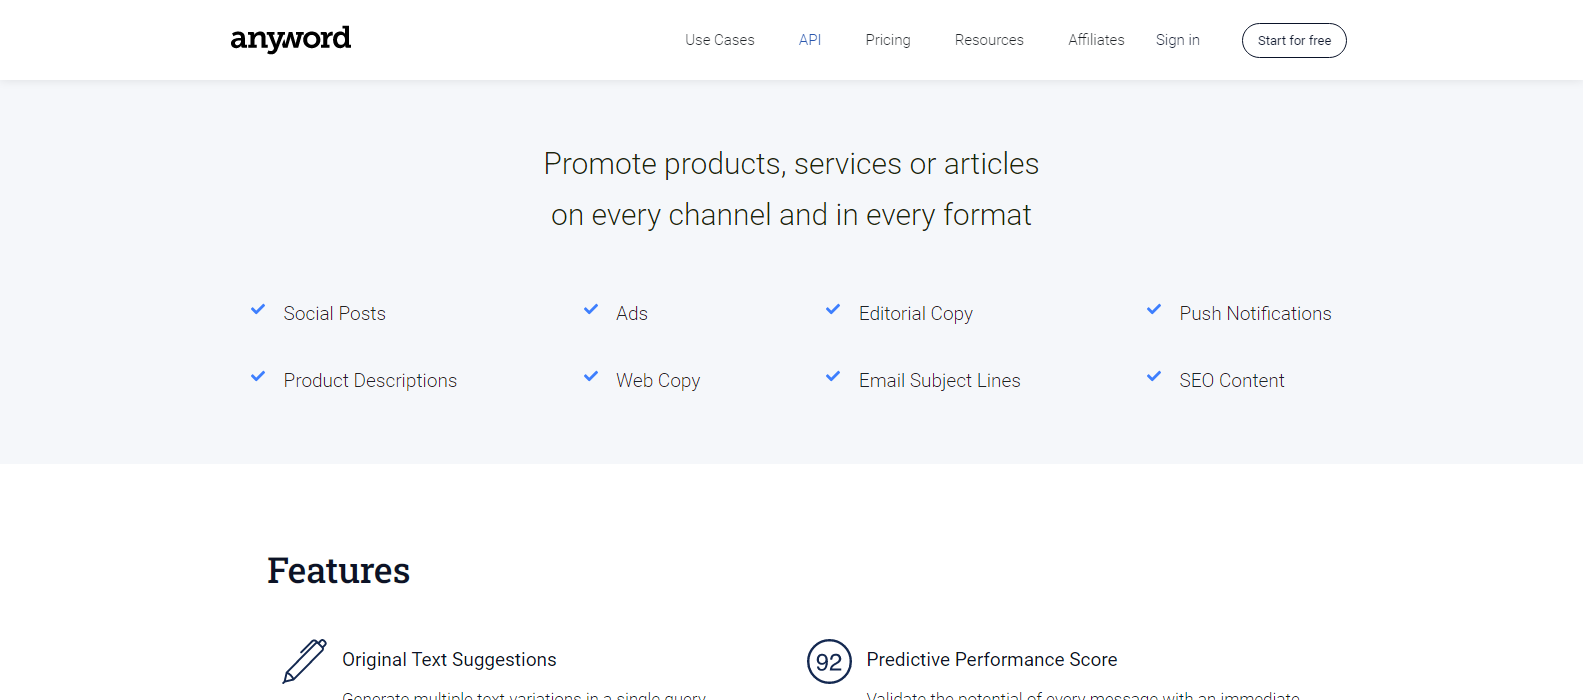Open the Use Cases menu
Viewport: 1583px width, 700px height.
click(x=720, y=40)
